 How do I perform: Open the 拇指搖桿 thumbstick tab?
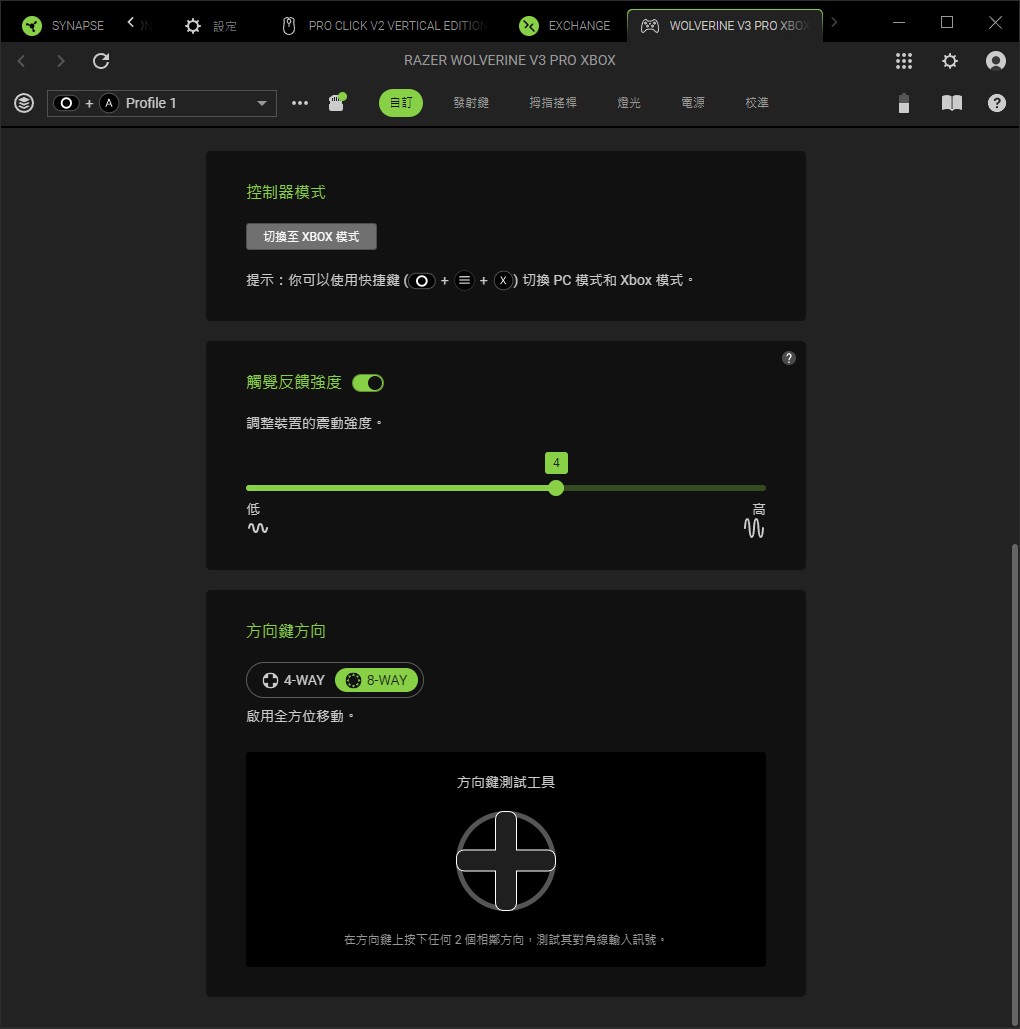(x=553, y=103)
